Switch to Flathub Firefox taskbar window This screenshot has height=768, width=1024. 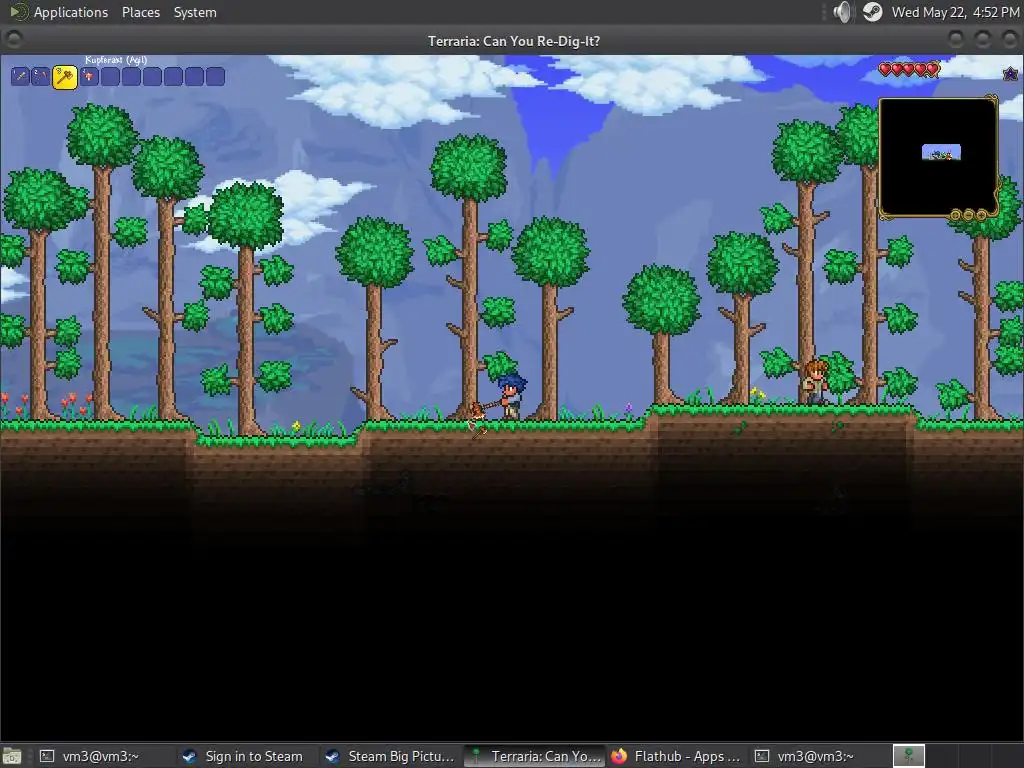(x=677, y=756)
